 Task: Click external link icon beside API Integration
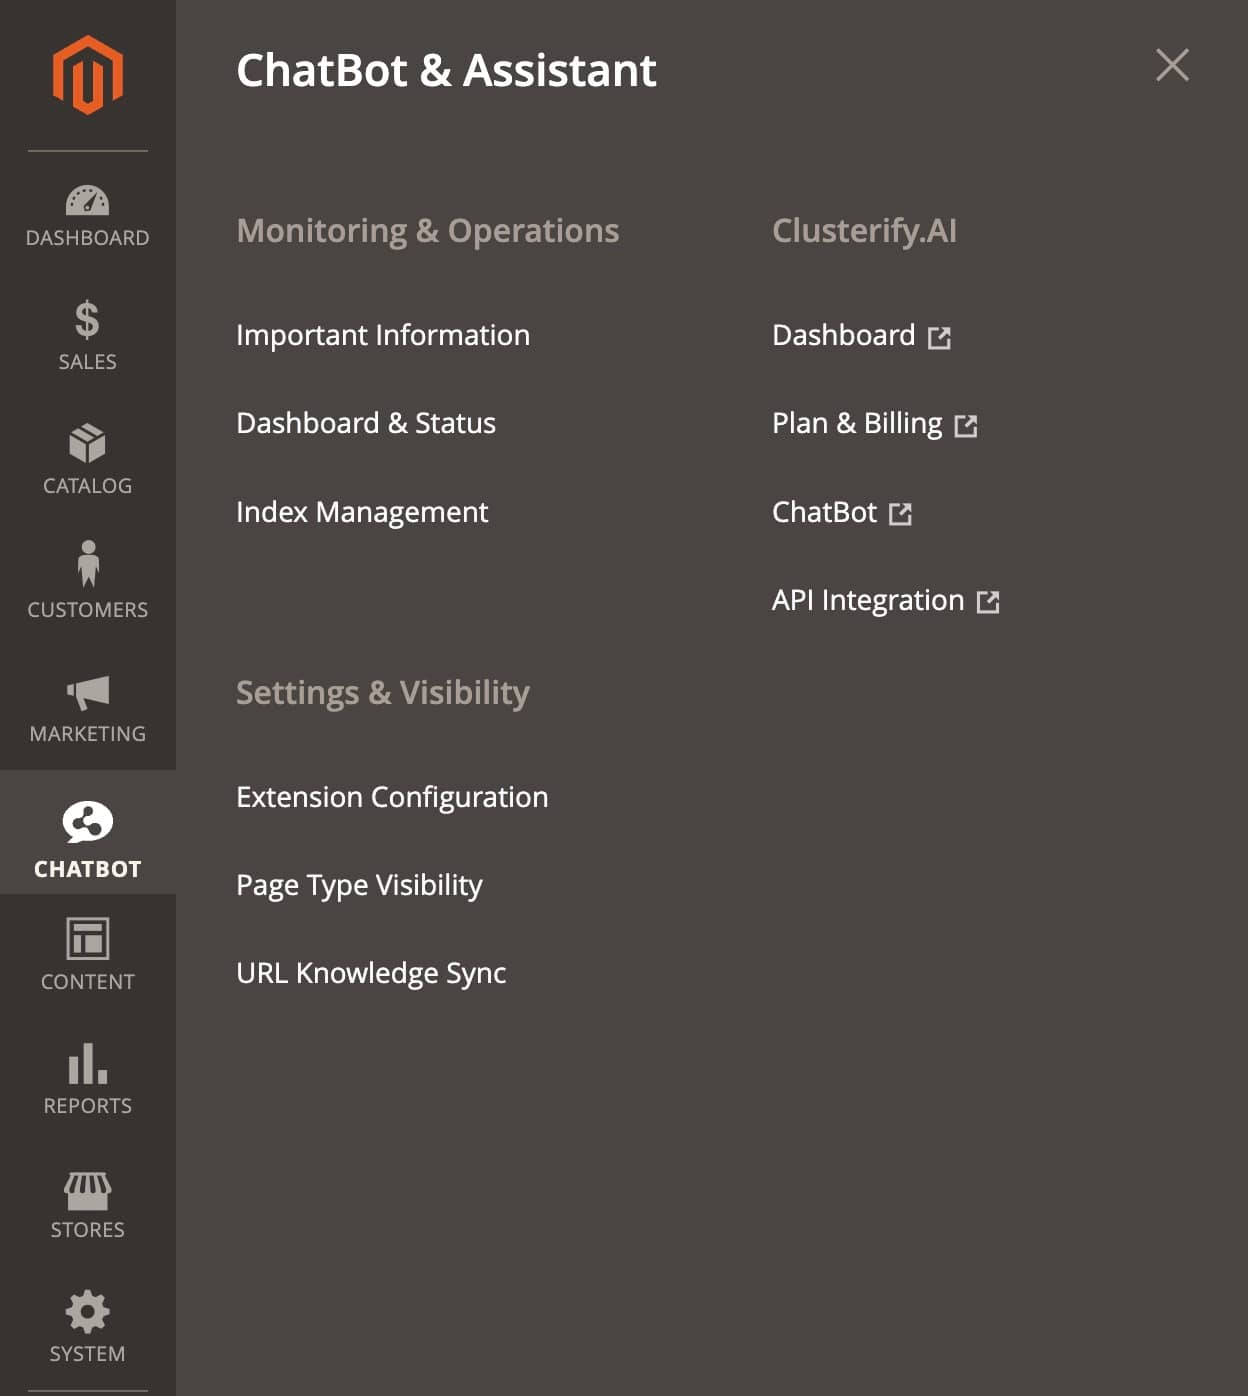pos(988,602)
